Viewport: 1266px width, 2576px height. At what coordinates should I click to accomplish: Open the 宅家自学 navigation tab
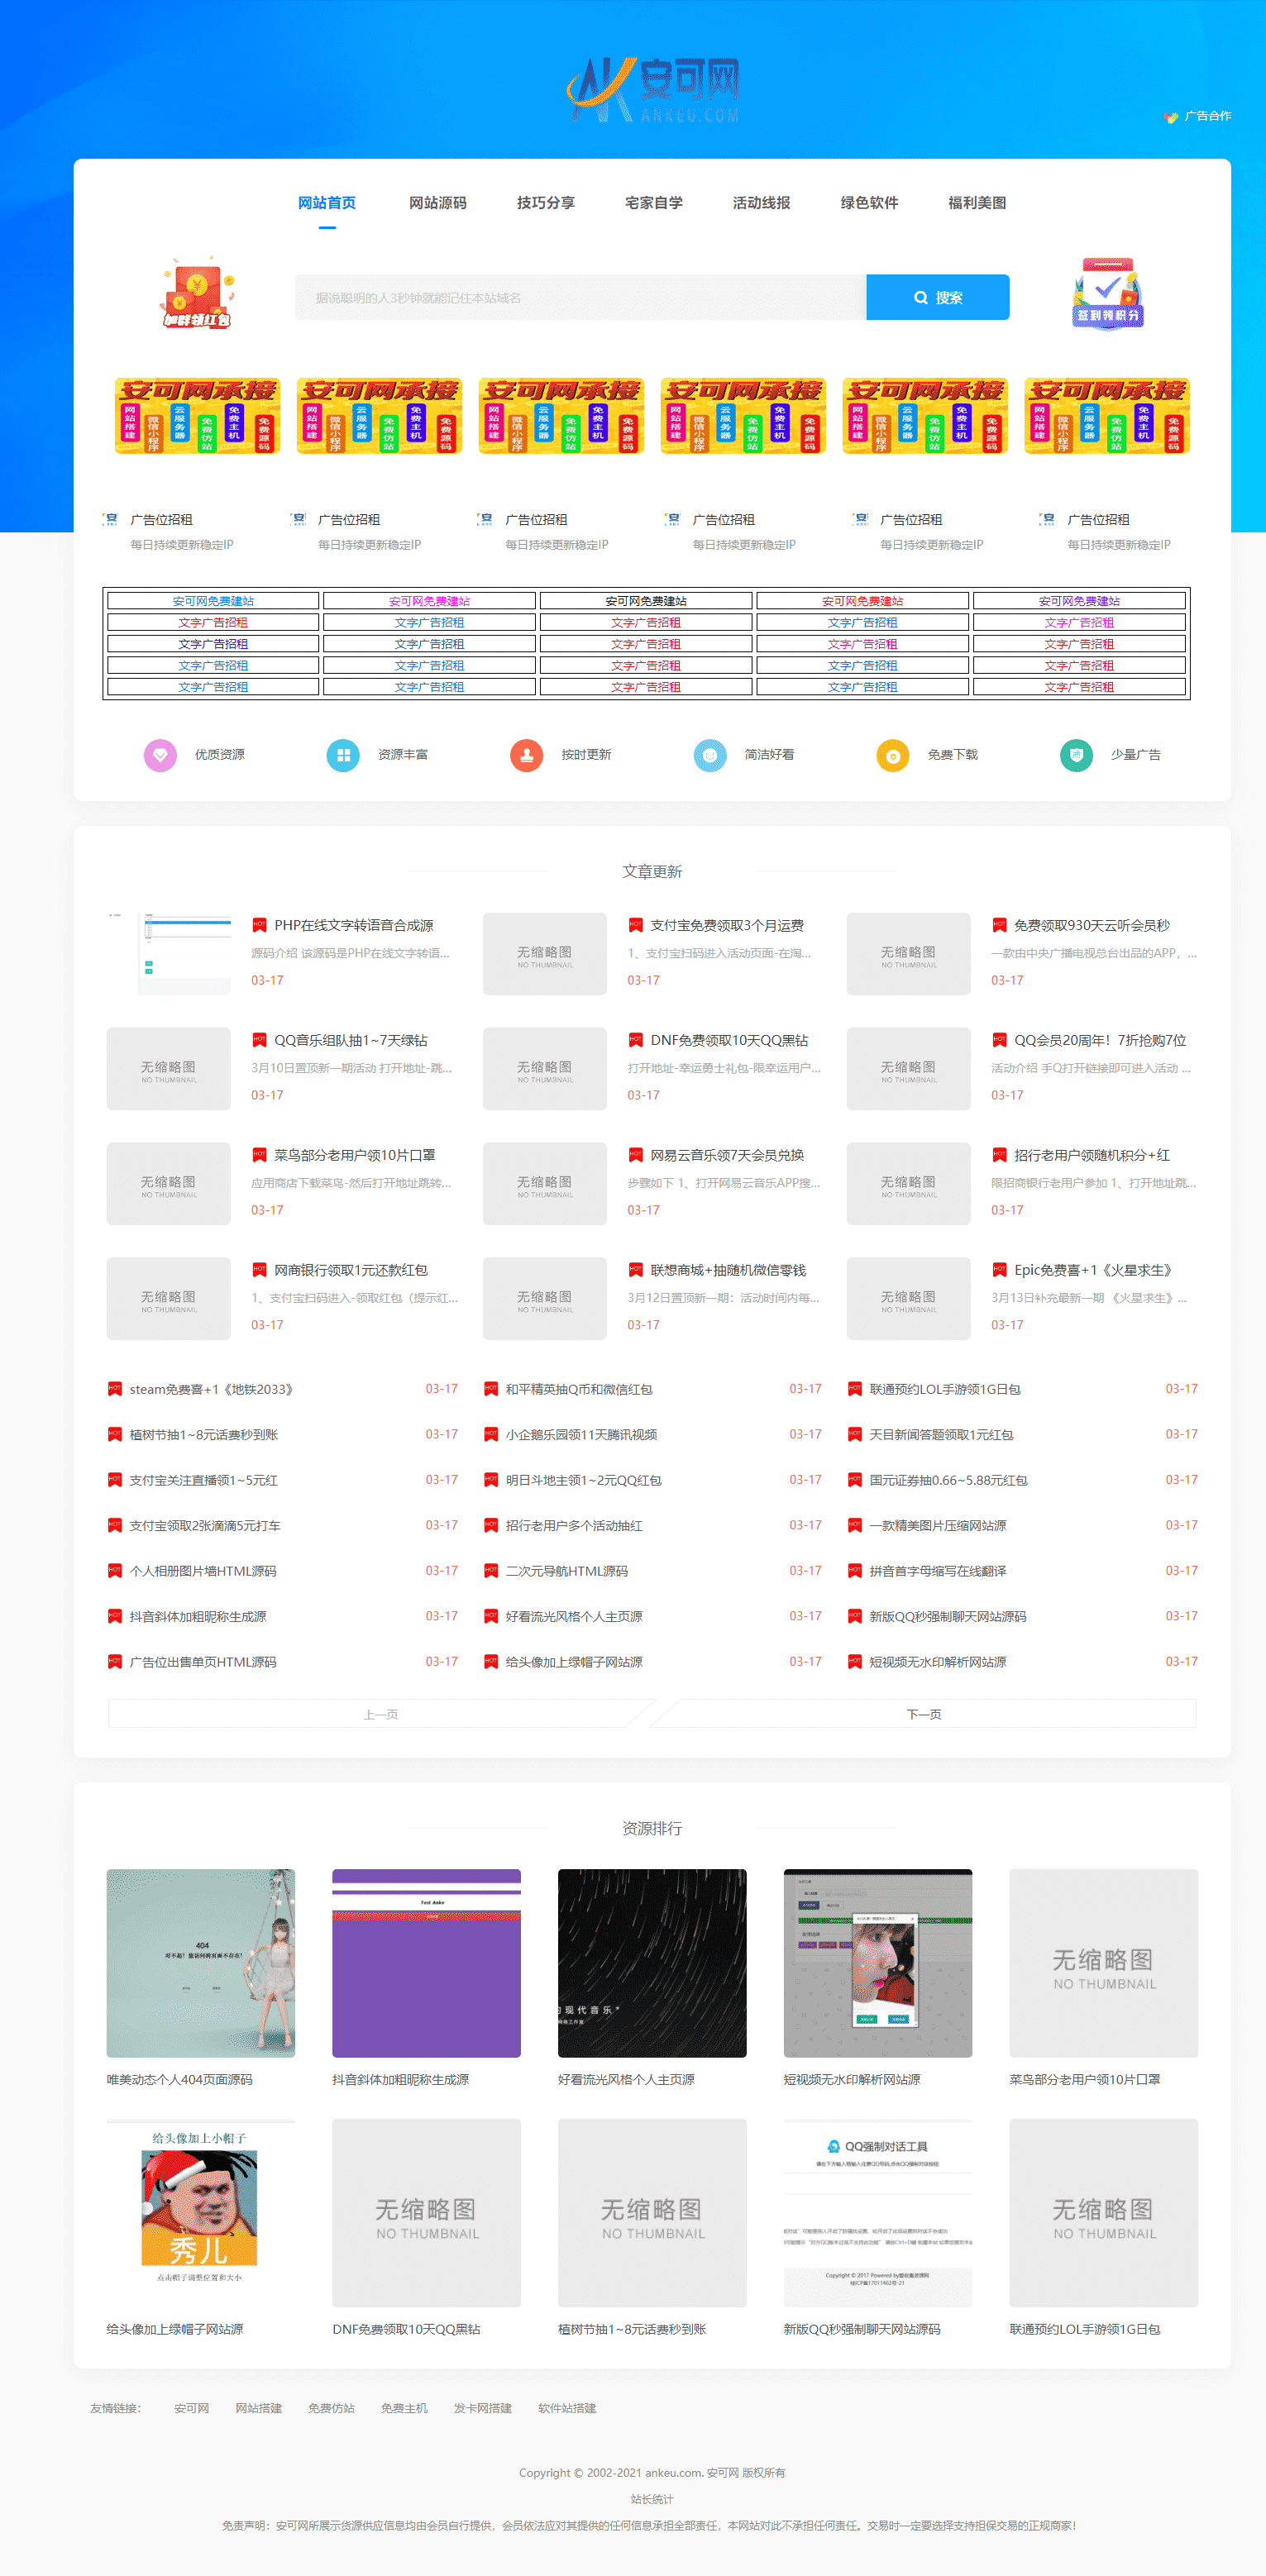654,203
